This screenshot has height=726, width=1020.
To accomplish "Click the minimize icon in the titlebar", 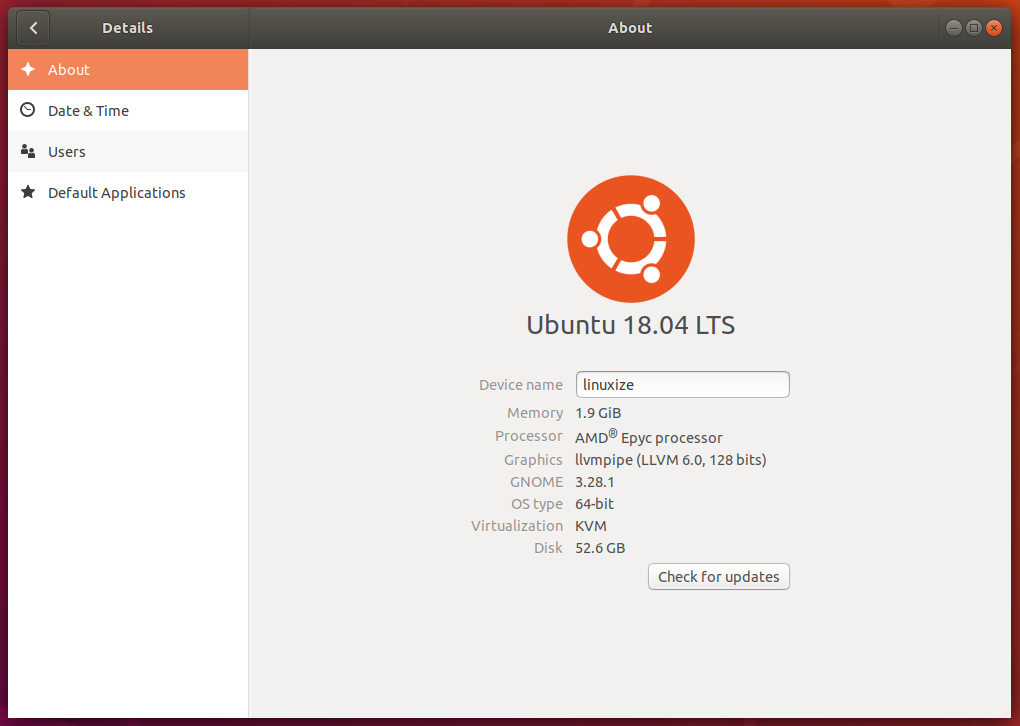I will point(953,27).
